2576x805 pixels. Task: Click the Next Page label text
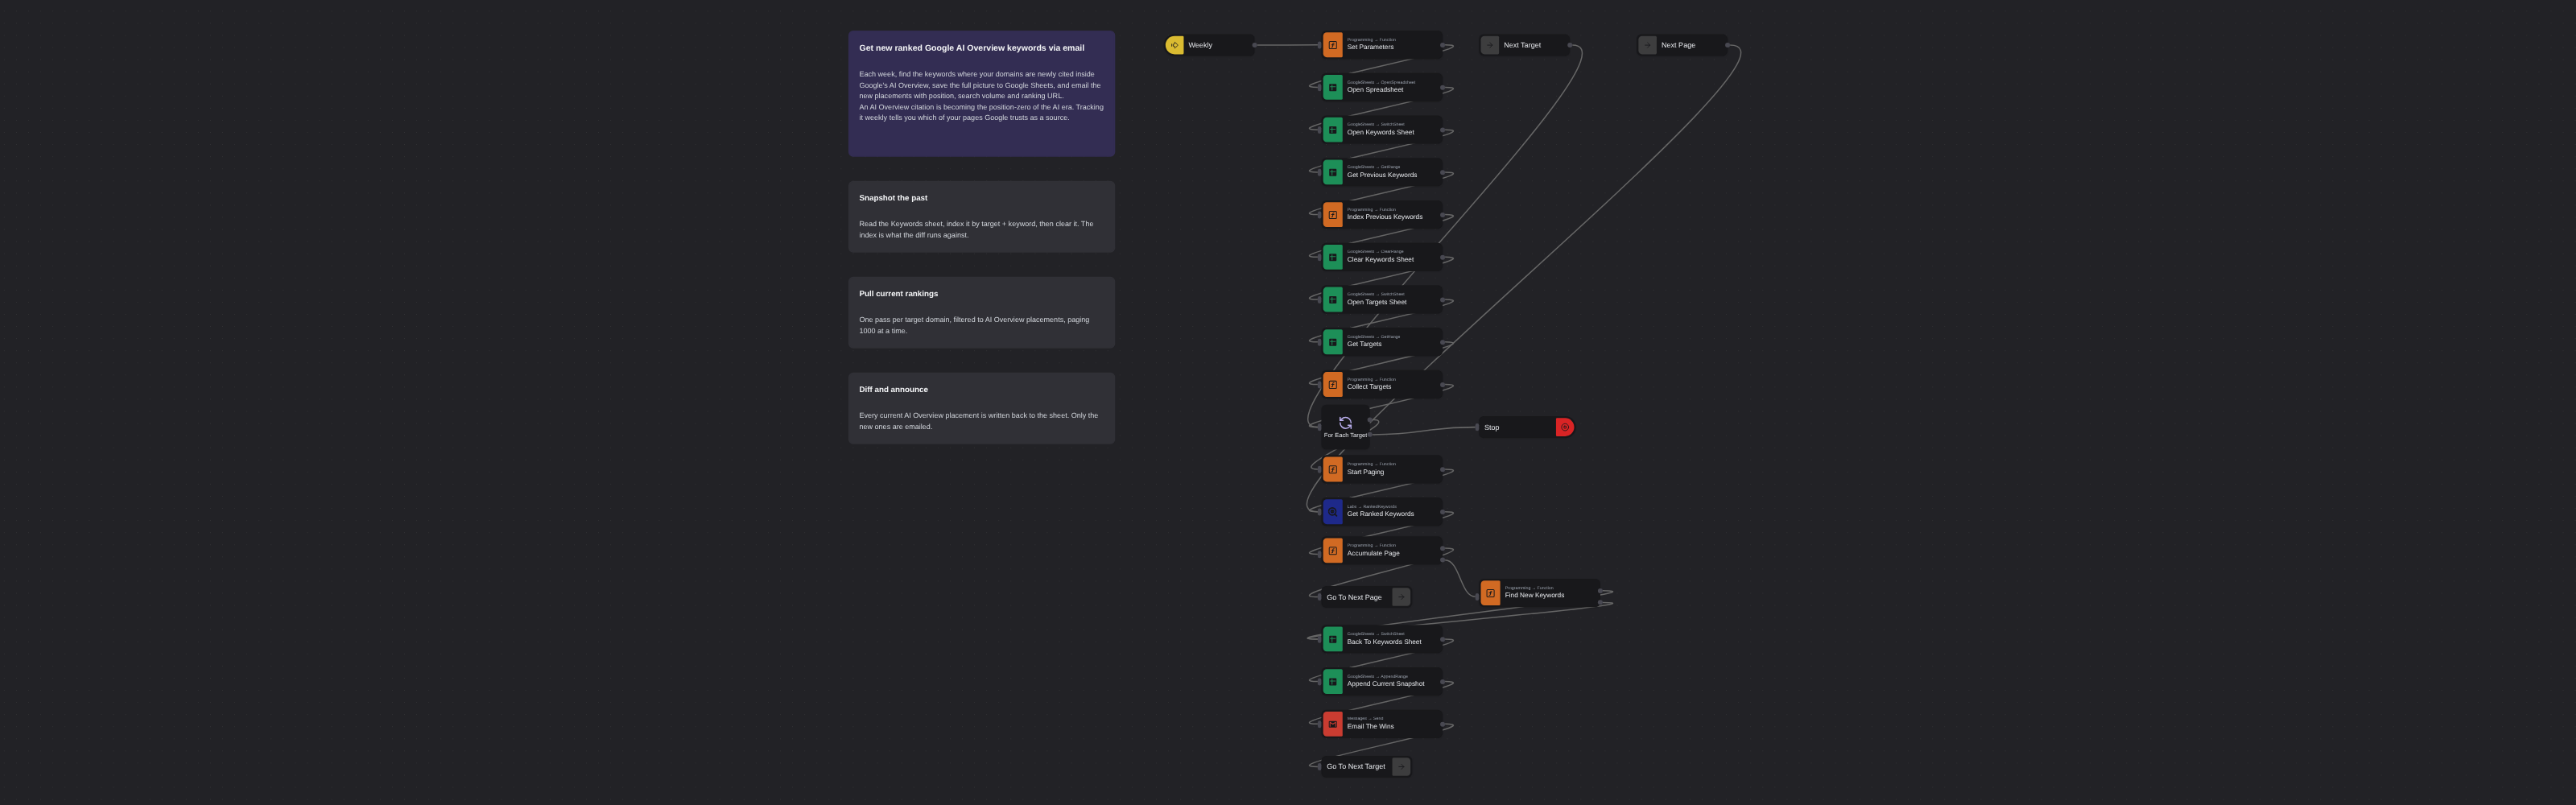pos(1678,45)
